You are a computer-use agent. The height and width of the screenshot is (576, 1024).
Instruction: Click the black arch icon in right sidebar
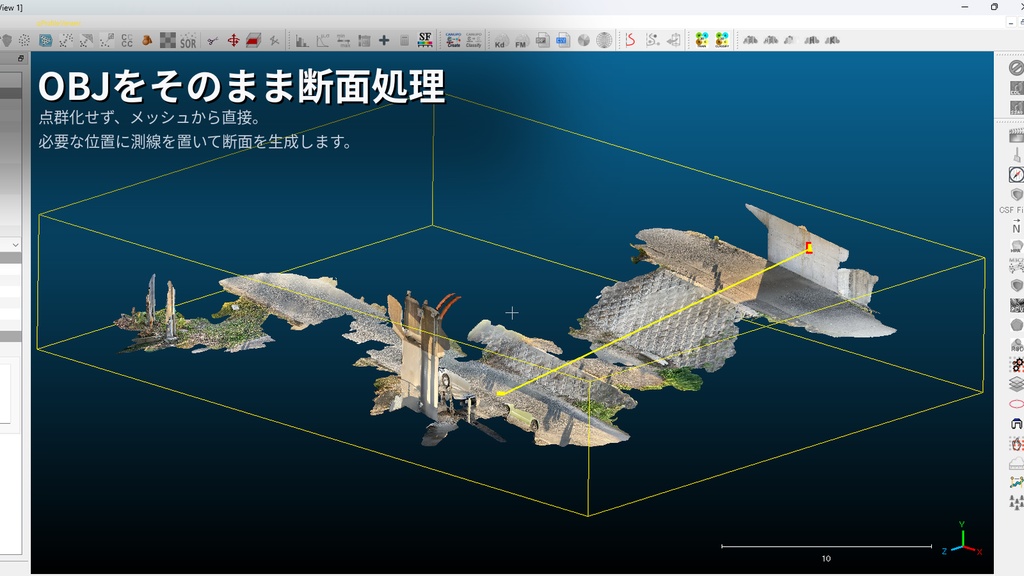[1016, 424]
